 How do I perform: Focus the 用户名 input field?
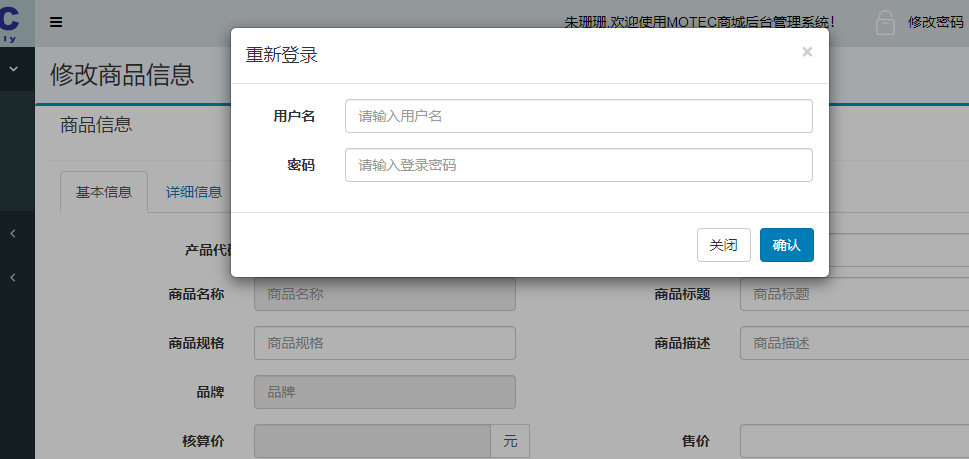click(x=578, y=116)
